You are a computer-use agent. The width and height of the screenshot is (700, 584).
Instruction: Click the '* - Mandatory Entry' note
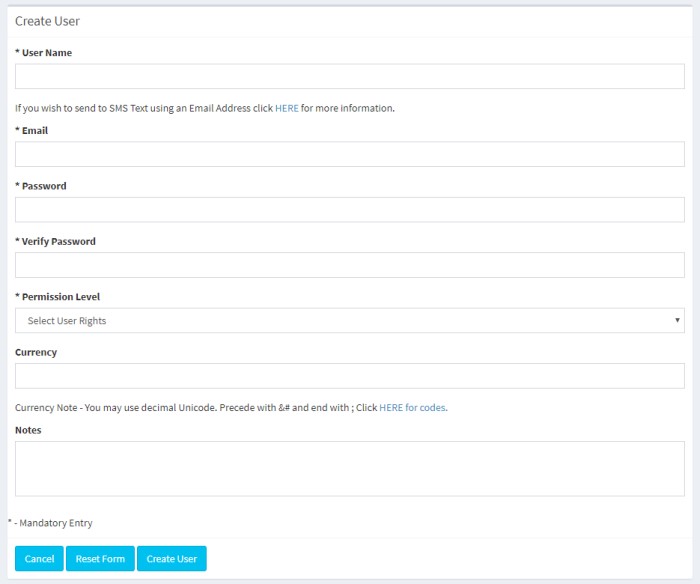point(50,523)
